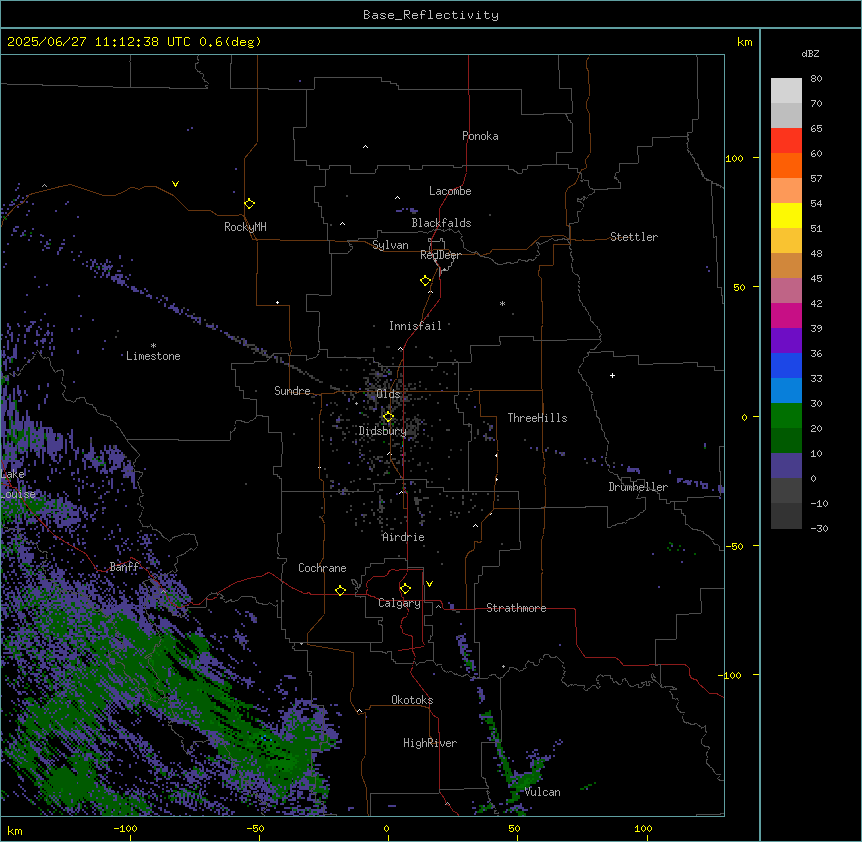Select the light blue 30-33 dBZ swatch

tap(786, 391)
